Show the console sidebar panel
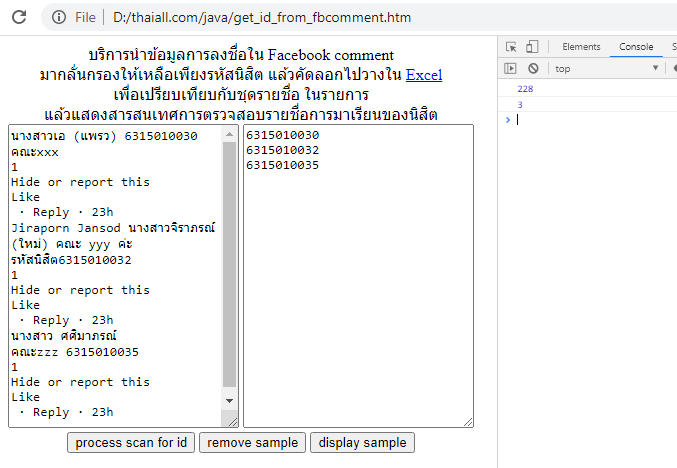The image size is (677, 468). (x=511, y=68)
